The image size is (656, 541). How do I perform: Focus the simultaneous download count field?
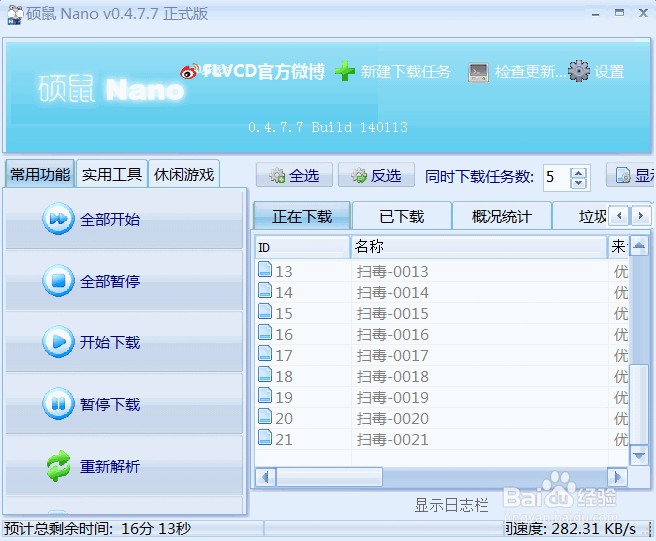coord(557,177)
